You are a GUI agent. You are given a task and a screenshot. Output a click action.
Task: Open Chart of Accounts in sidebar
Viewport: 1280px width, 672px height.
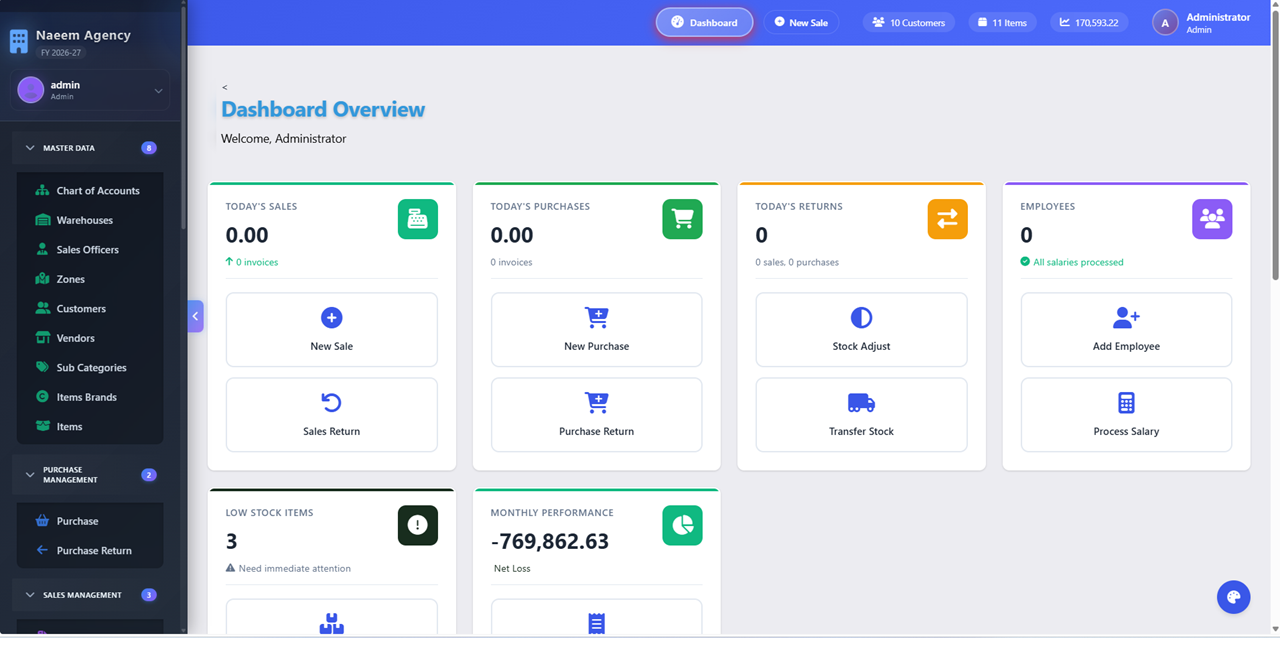97,191
